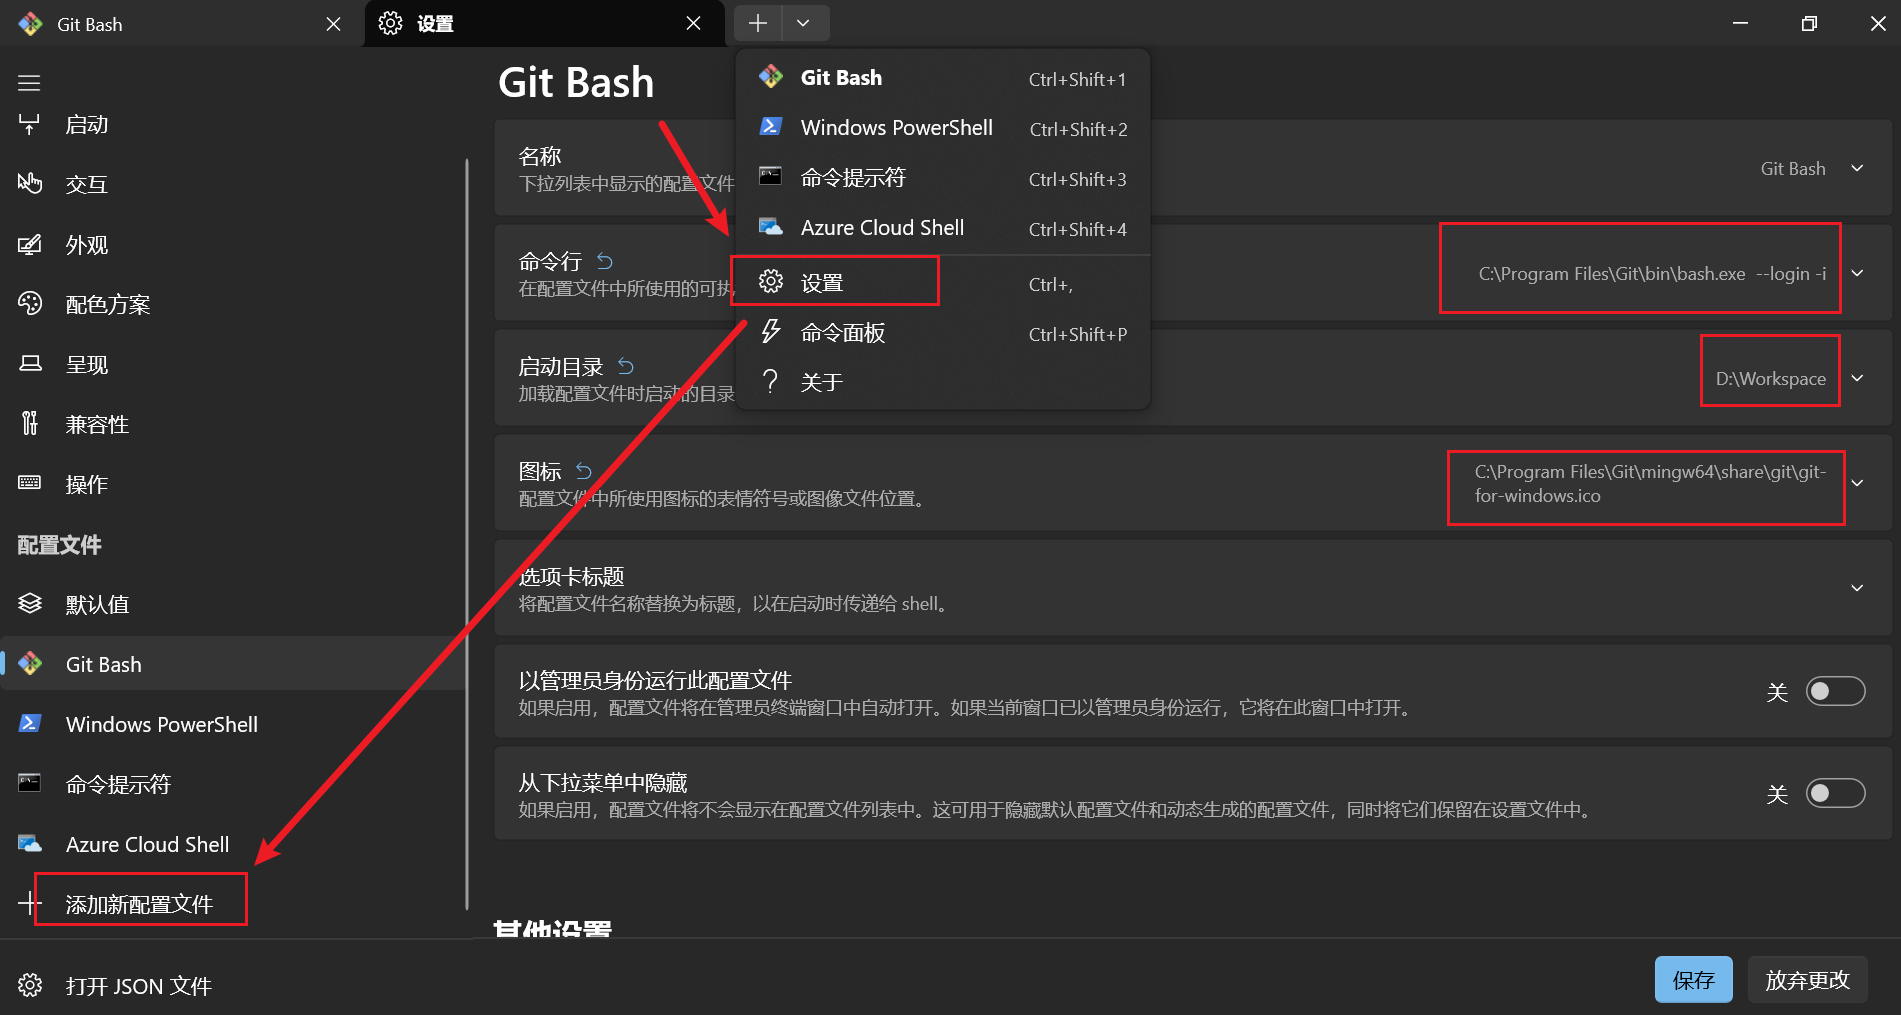Image resolution: width=1901 pixels, height=1015 pixels.
Task: Click the 放弃更改 button
Action: [x=1808, y=980]
